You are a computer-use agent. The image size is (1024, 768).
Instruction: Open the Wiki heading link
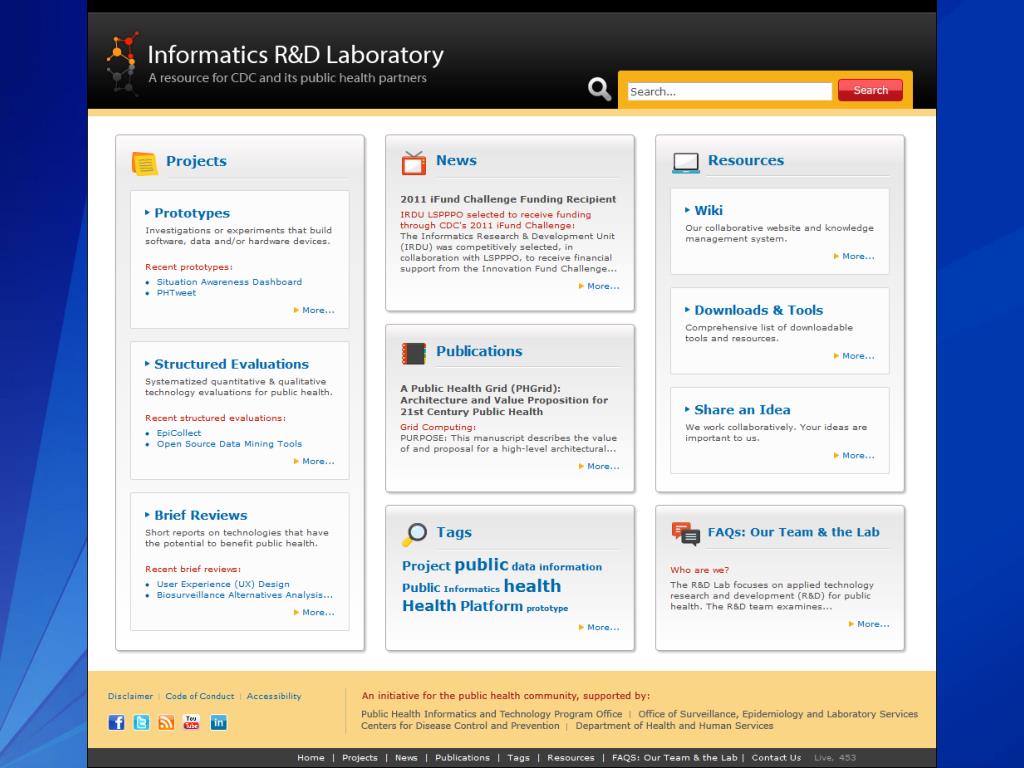pos(709,210)
